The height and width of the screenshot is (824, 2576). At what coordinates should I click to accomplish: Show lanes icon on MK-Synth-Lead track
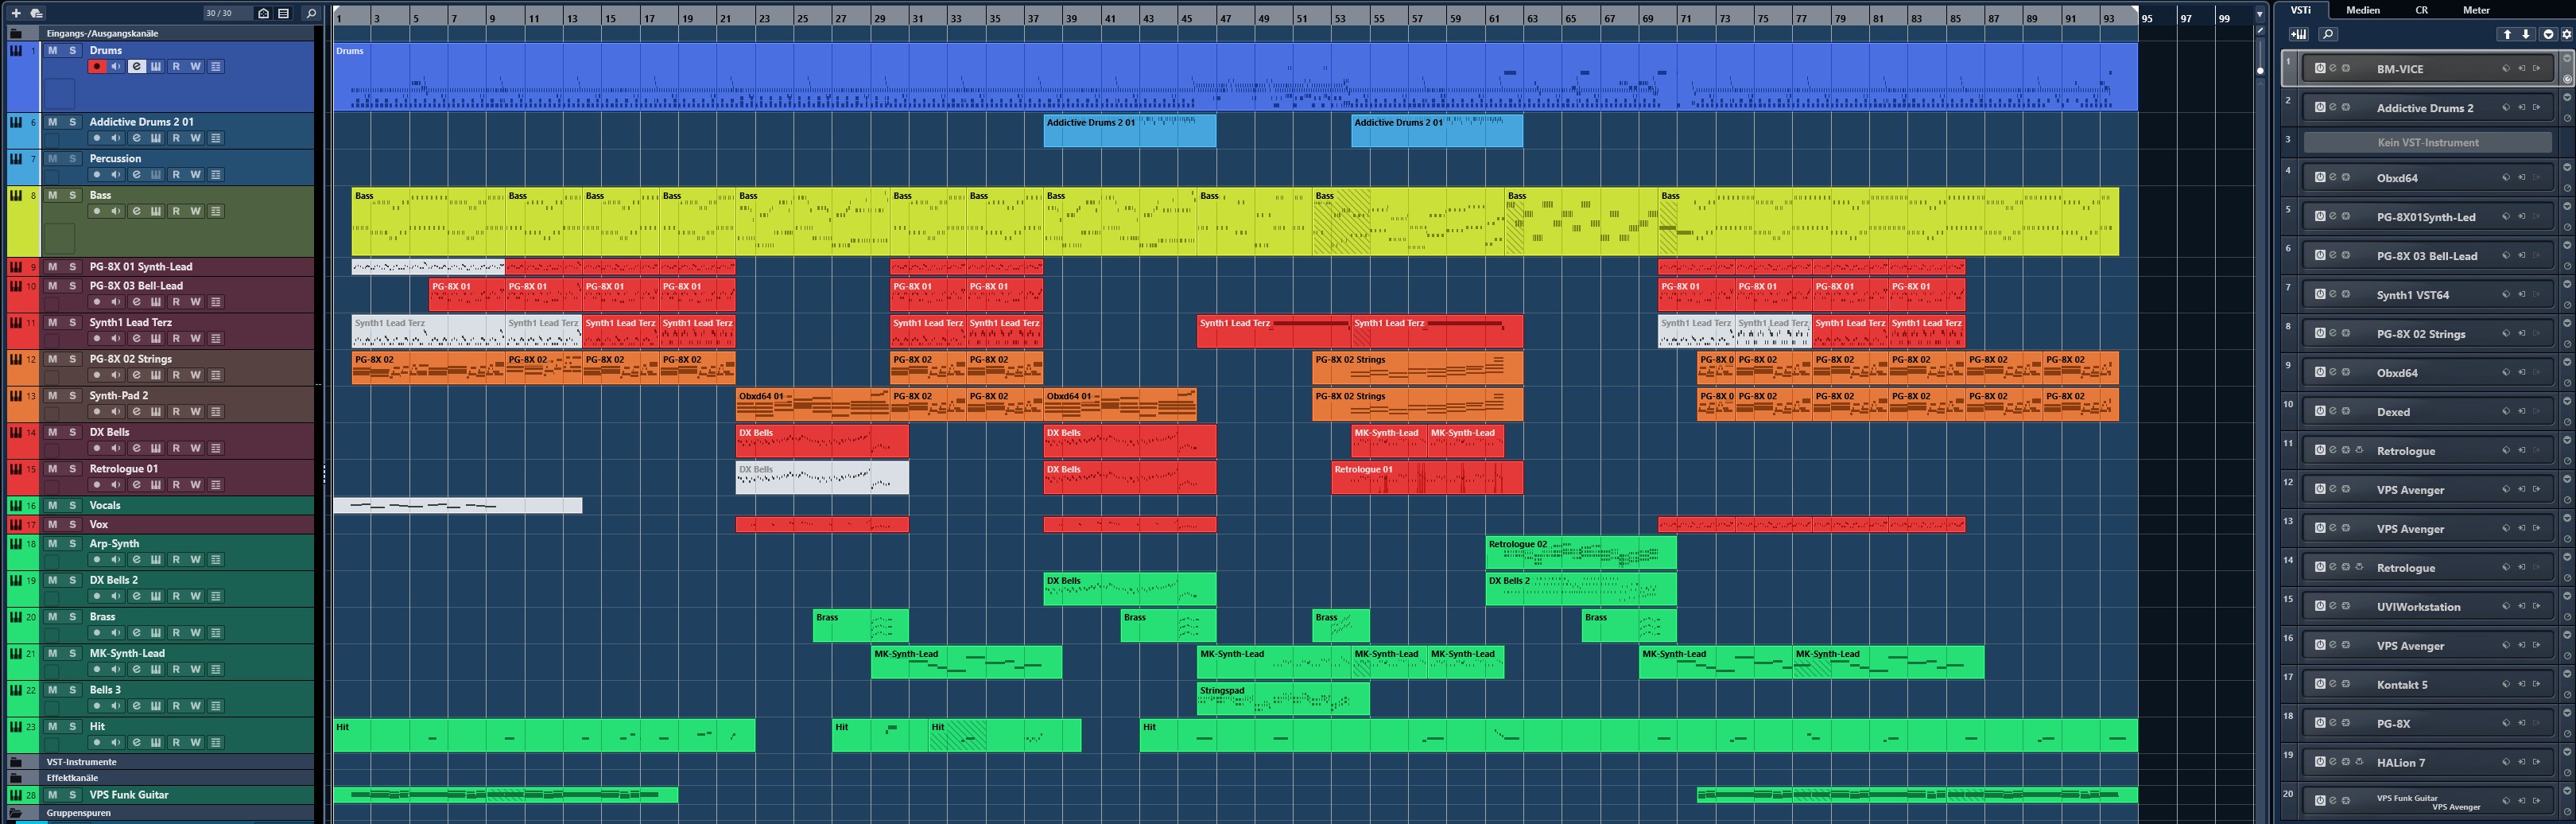point(216,669)
